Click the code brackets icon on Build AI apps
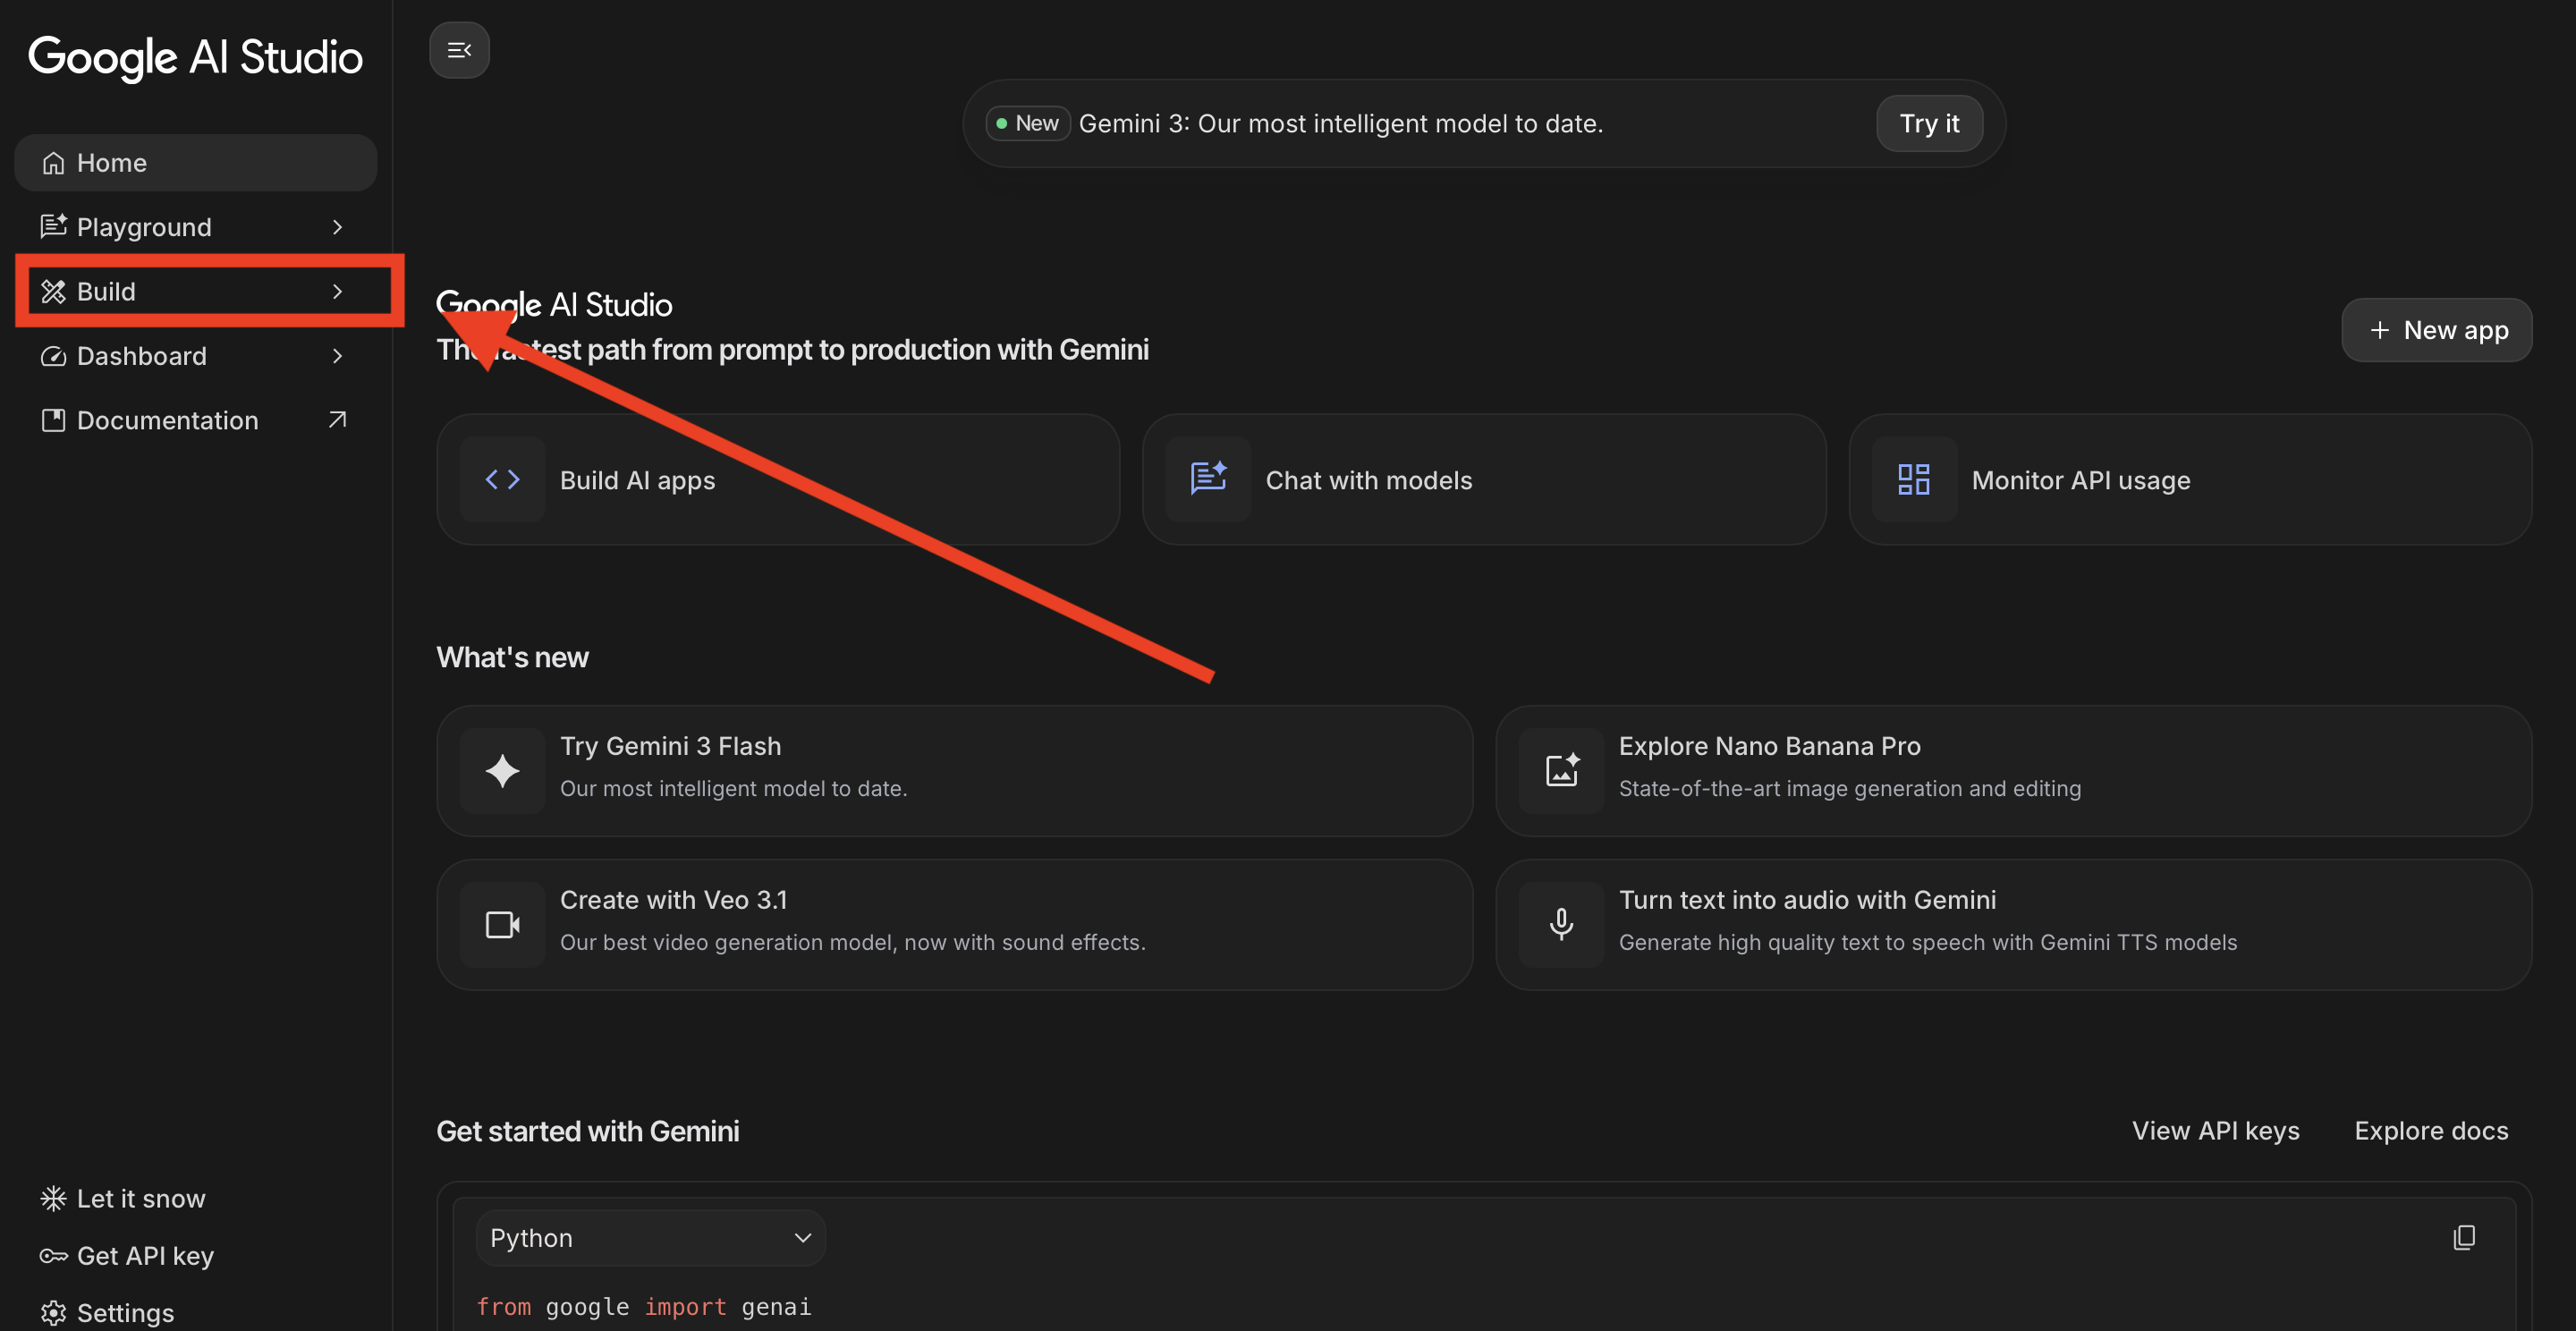 click(x=502, y=479)
